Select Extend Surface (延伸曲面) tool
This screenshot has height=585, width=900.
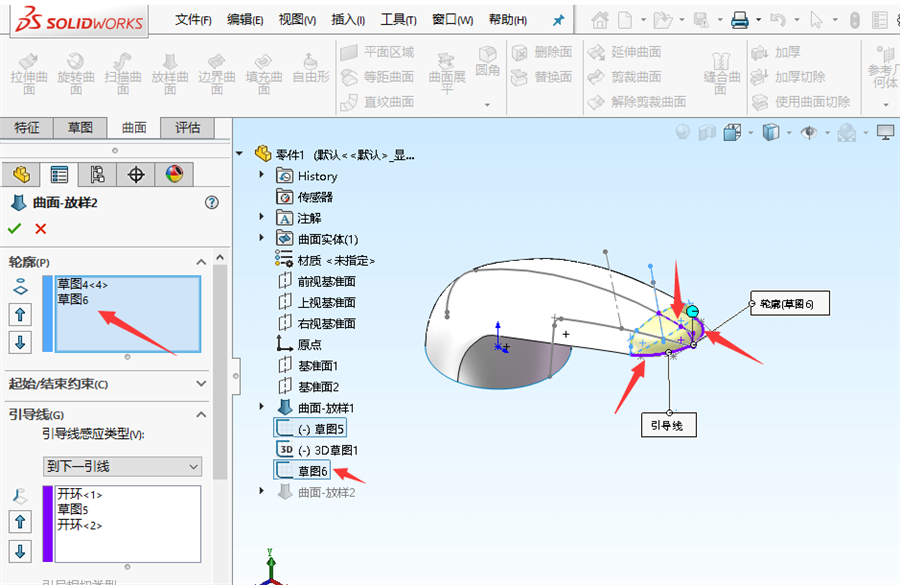click(624, 52)
